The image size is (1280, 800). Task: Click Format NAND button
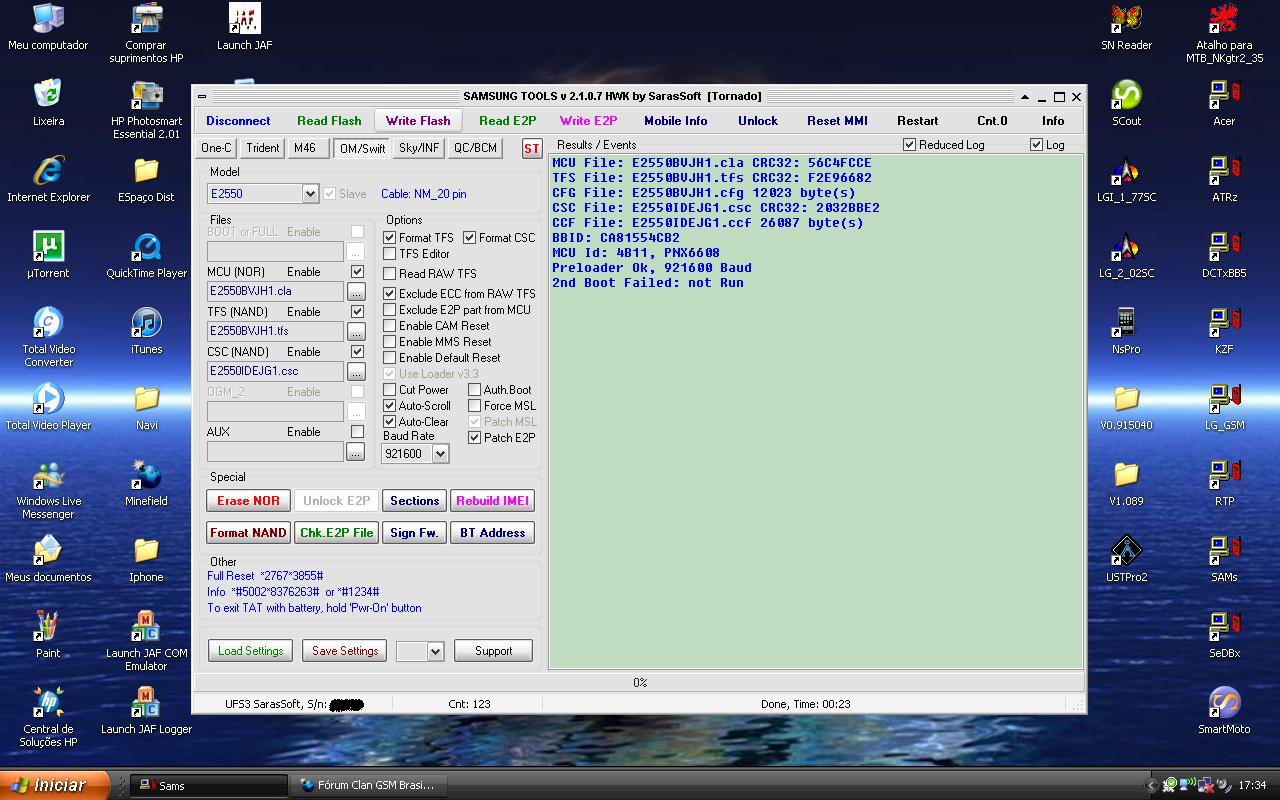(x=248, y=533)
